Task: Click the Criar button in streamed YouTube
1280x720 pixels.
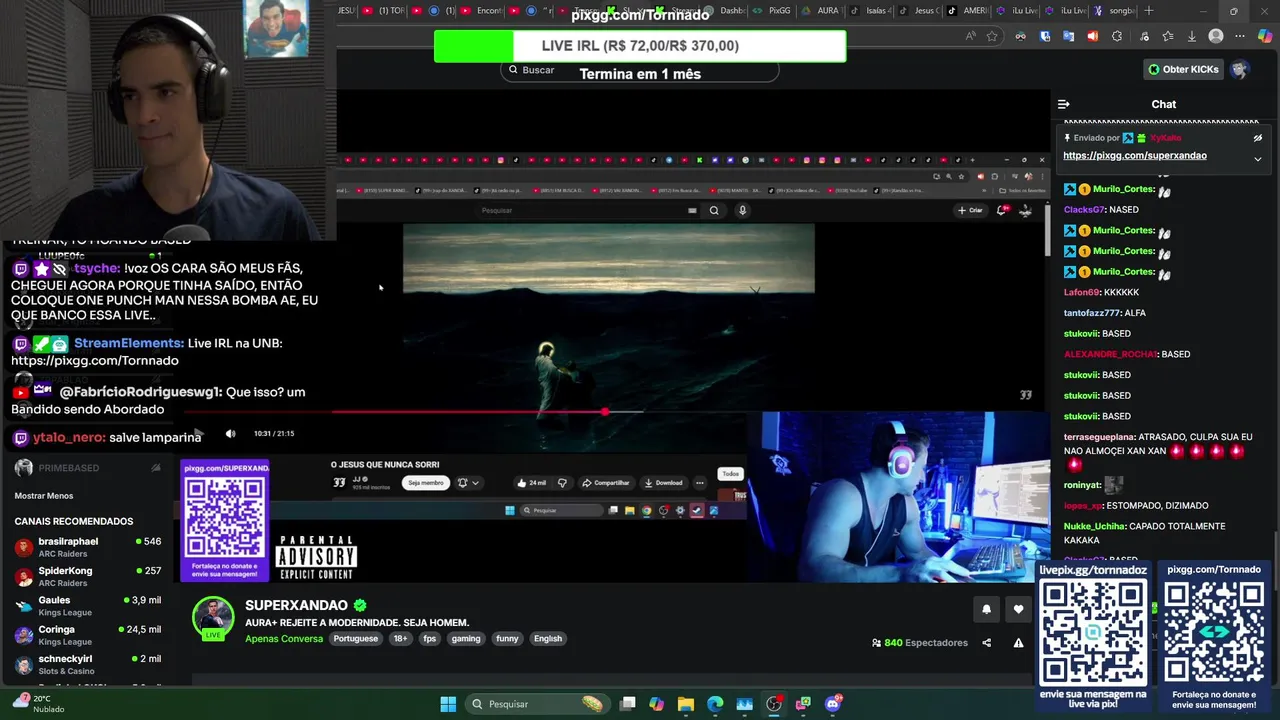Action: 970,210
